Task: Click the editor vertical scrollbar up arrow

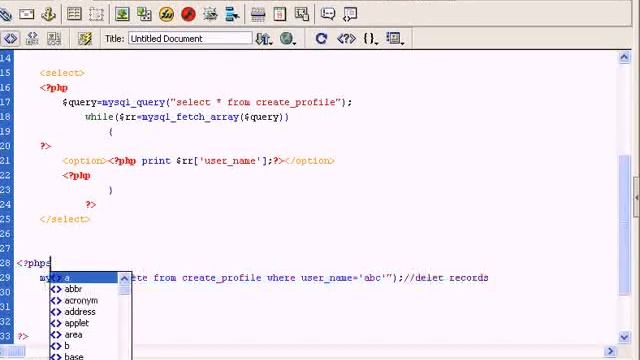Action: [624, 58]
